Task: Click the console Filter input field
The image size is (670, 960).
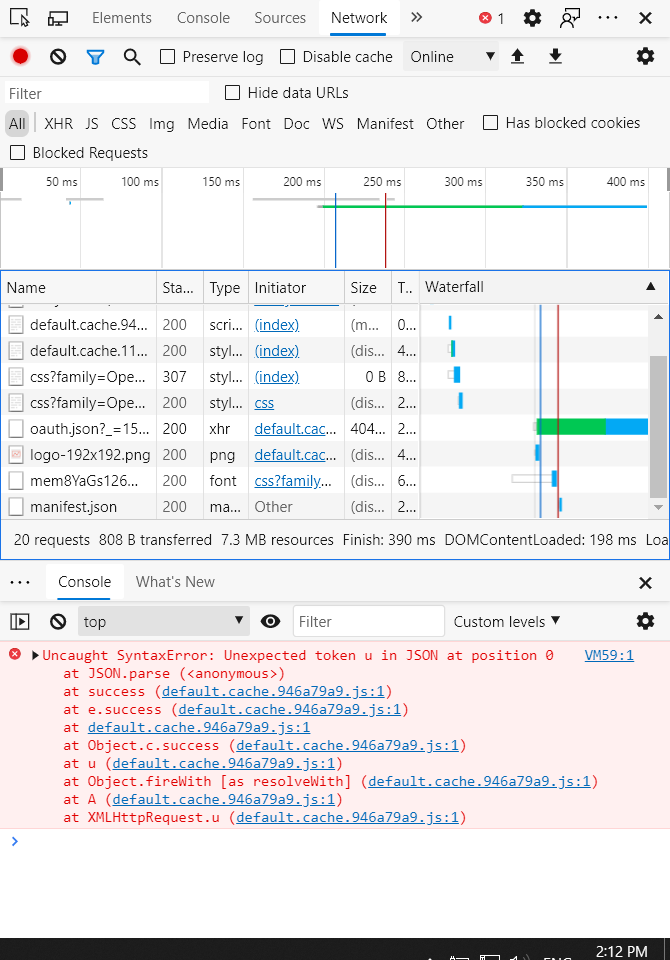Action: 368,621
